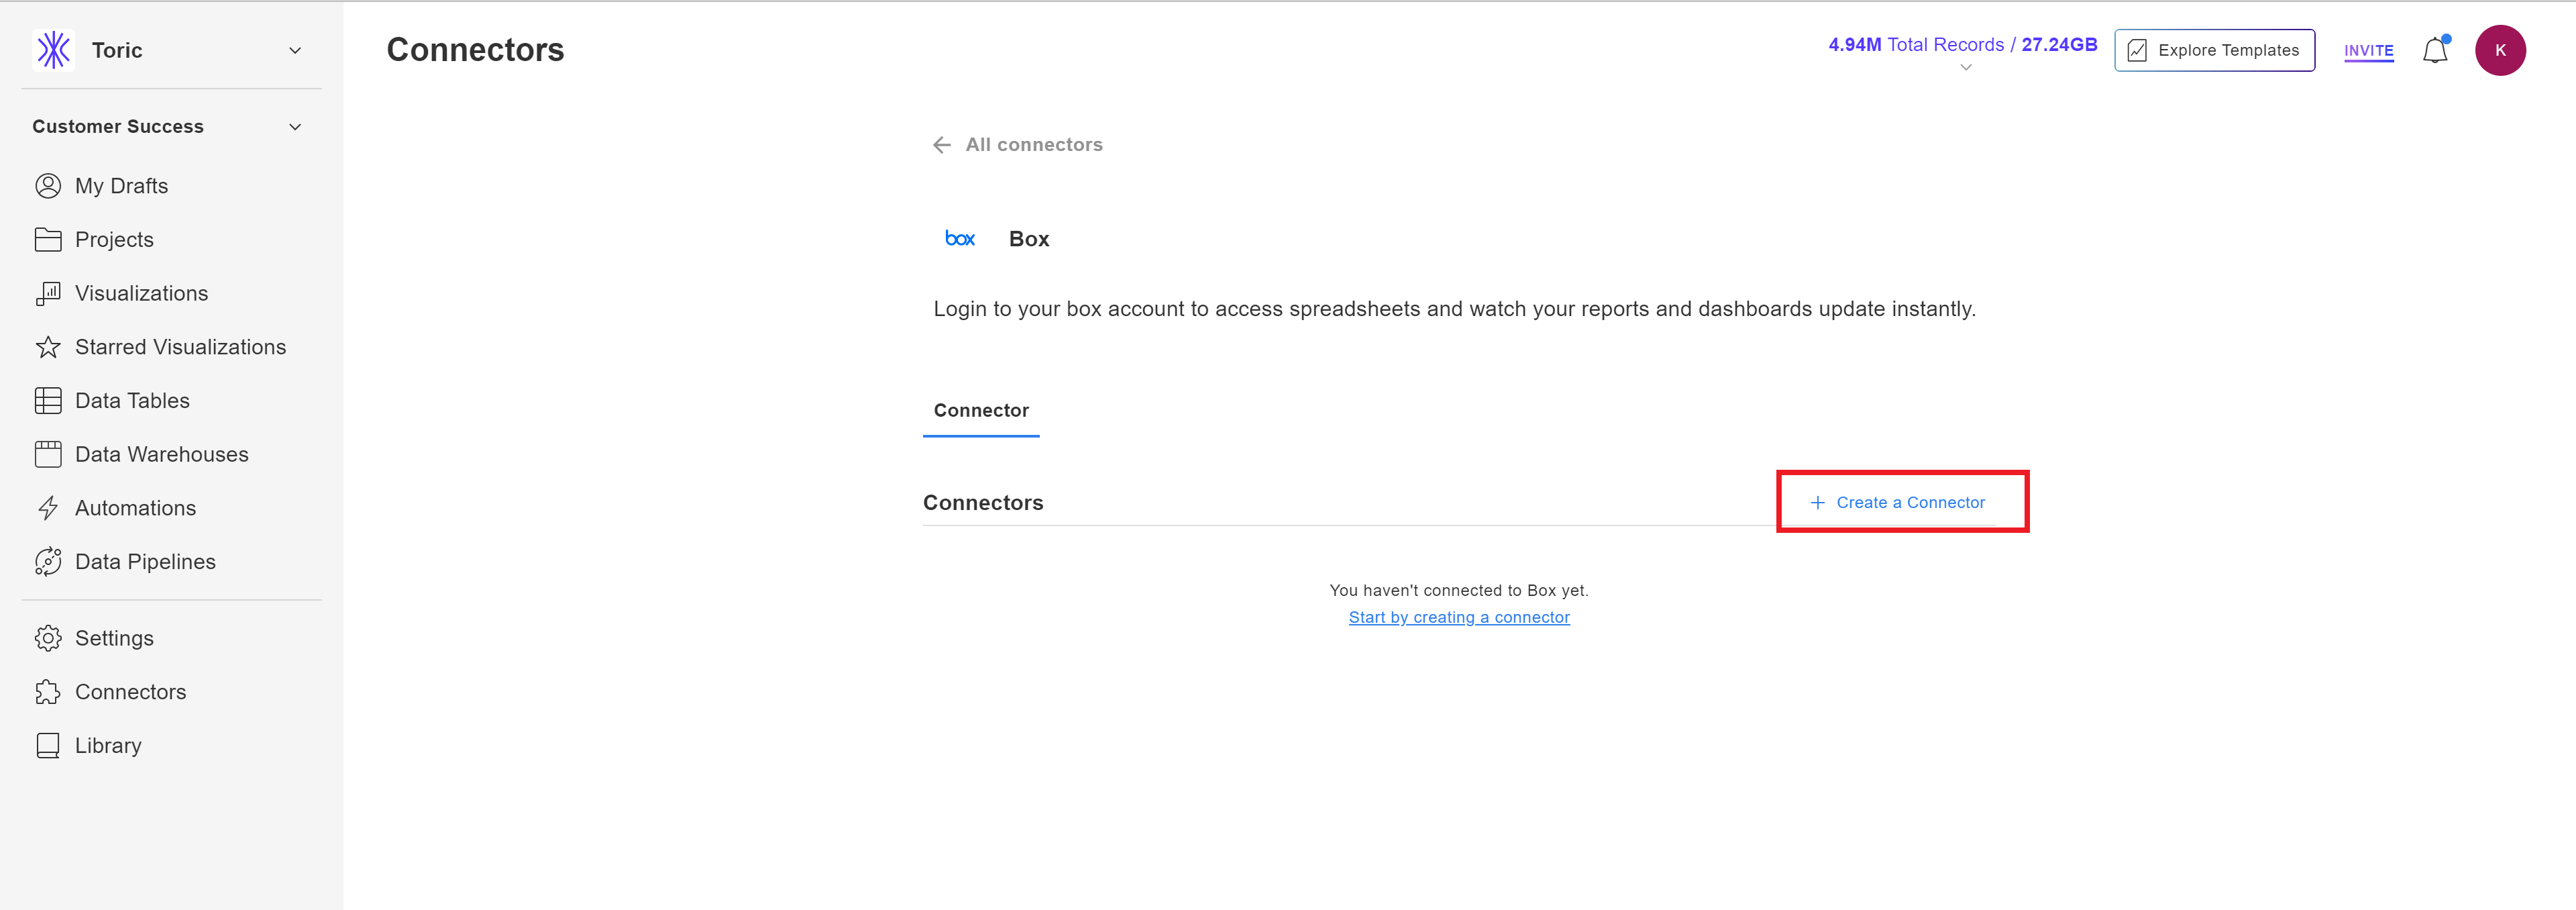Click the plus icon in Create a Connector
Viewport: 2576px width, 910px height.
(1817, 503)
